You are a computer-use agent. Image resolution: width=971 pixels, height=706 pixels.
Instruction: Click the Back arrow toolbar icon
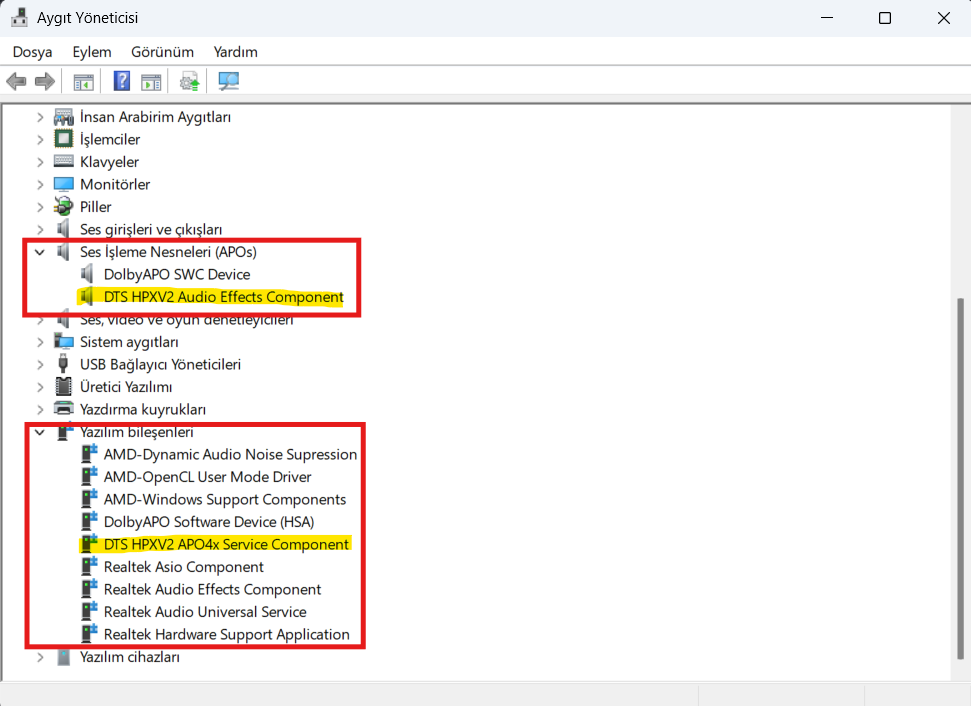[x=16, y=81]
